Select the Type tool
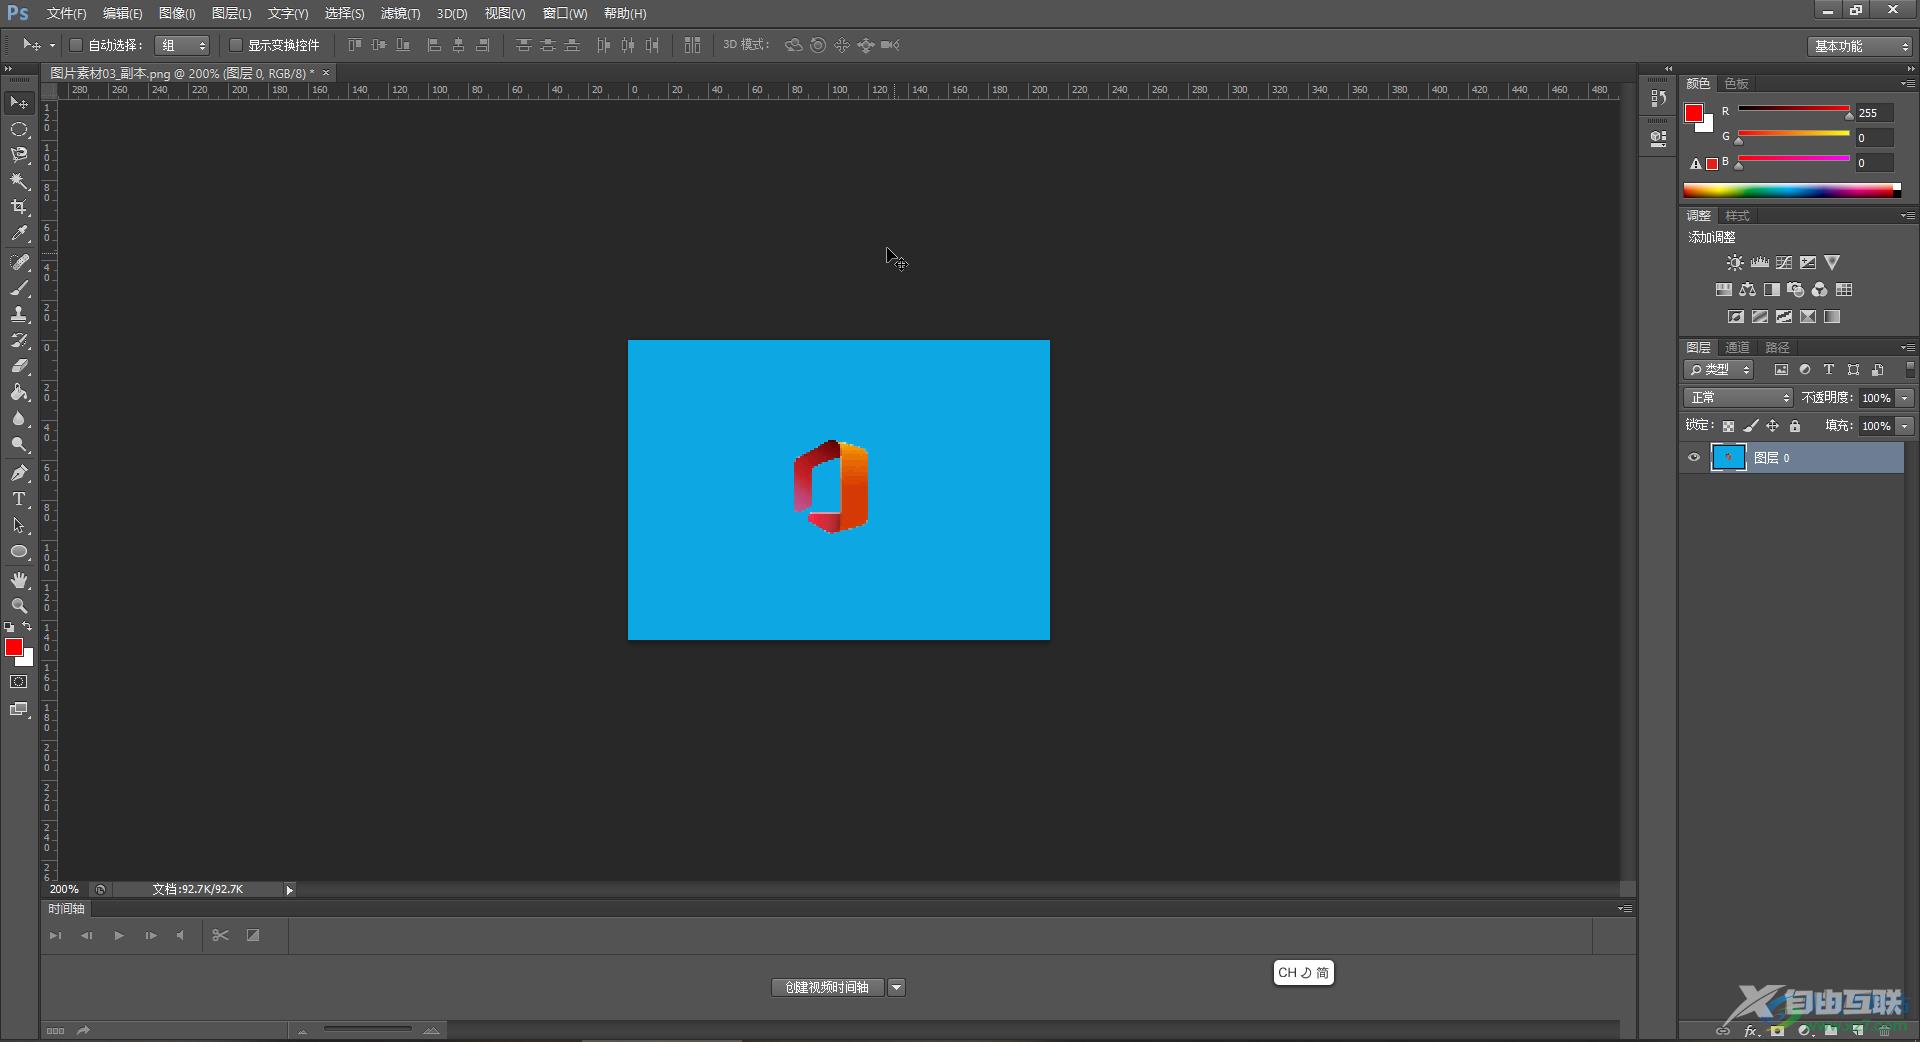1920x1042 pixels. coord(19,499)
